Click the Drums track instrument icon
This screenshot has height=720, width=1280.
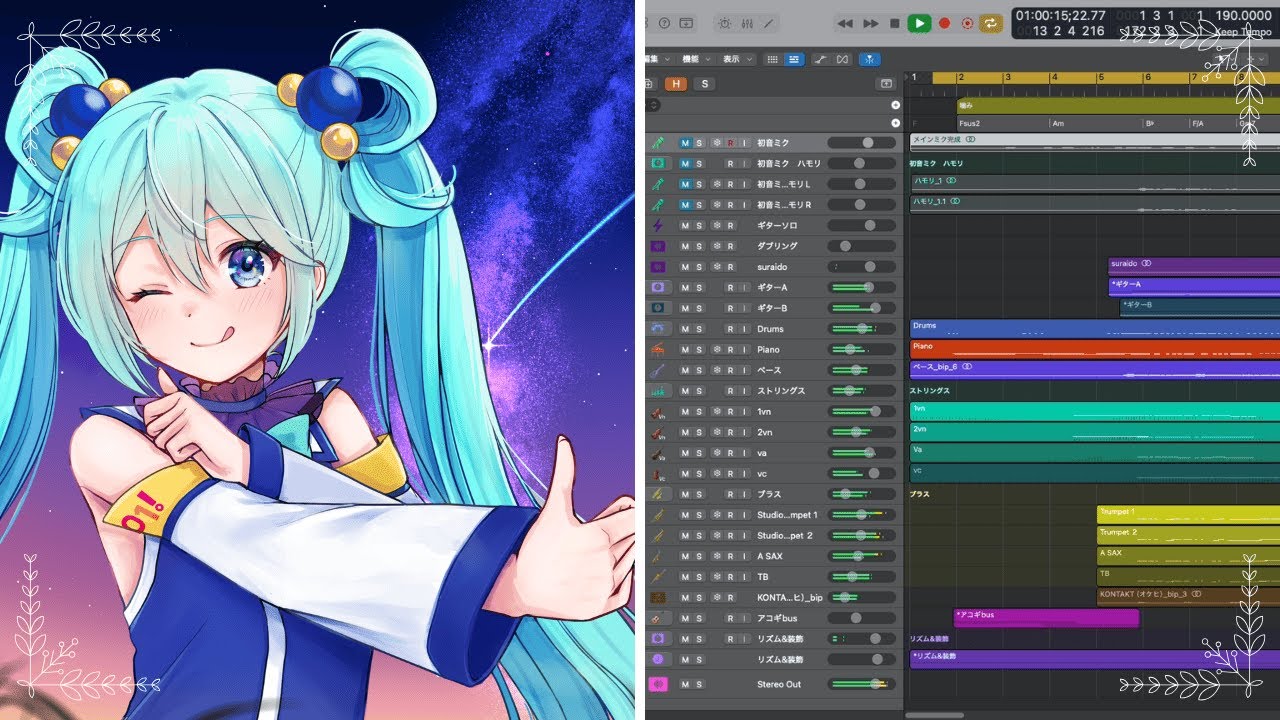[x=658, y=329]
